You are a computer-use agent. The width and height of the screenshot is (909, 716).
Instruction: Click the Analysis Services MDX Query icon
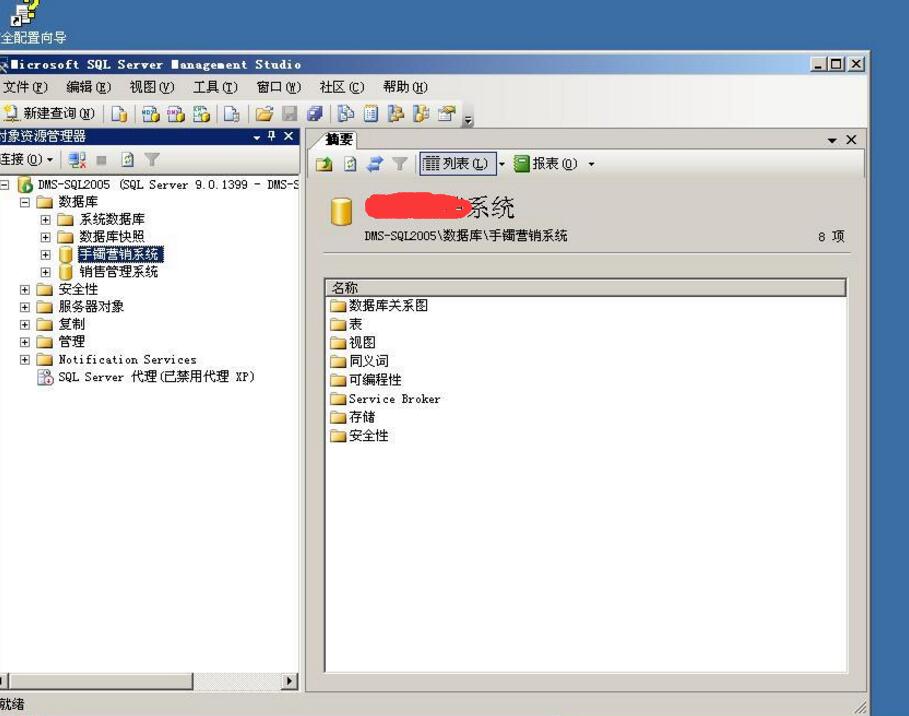tap(151, 114)
